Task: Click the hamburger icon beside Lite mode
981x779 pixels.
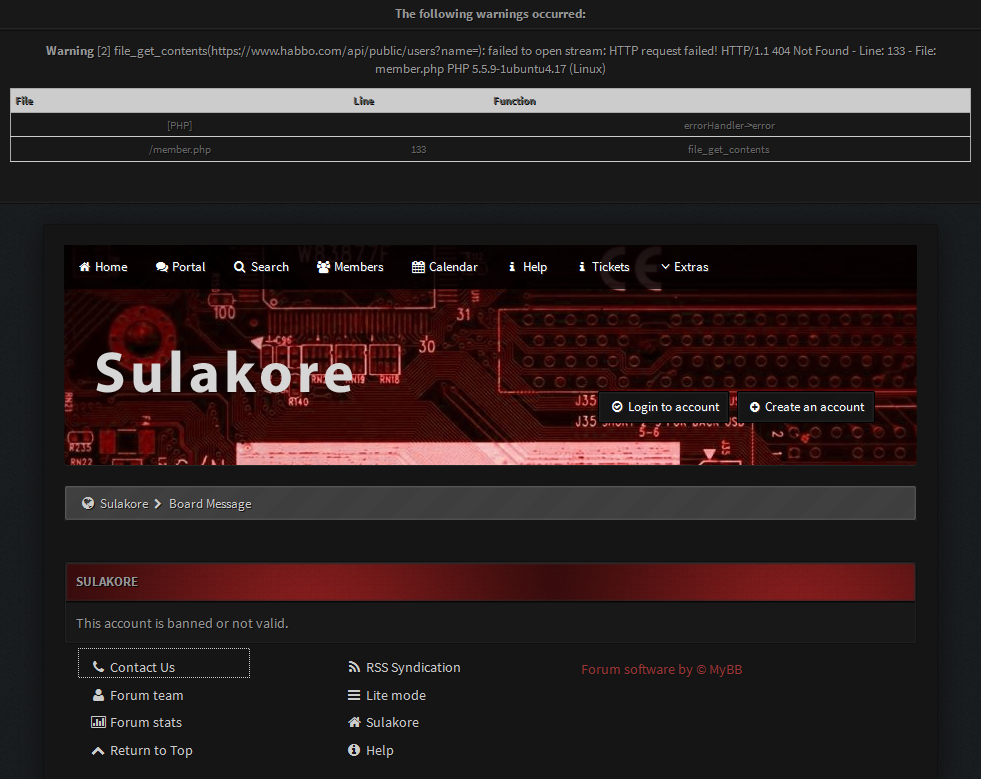Action: [354, 695]
